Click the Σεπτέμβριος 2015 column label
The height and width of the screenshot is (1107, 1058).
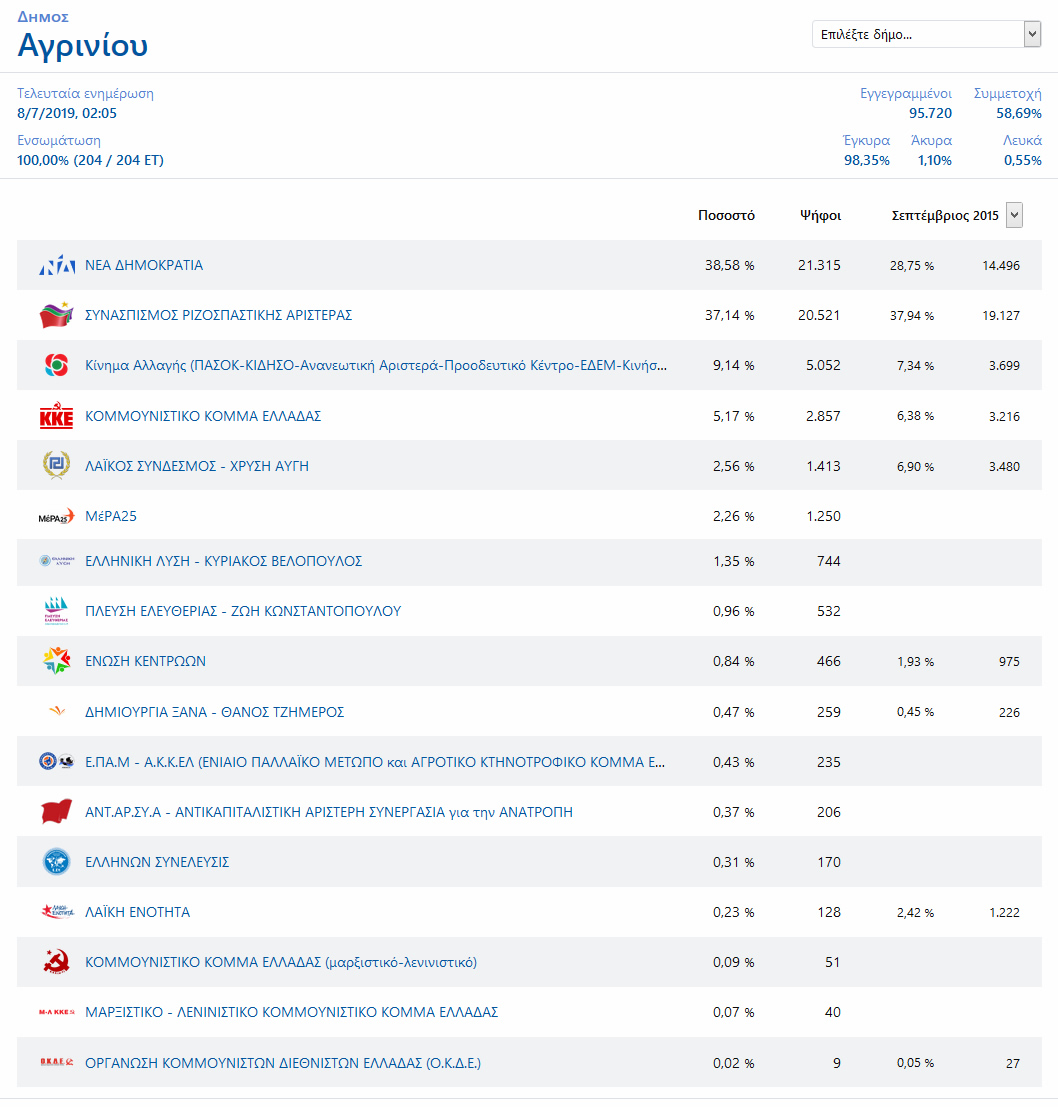(945, 215)
